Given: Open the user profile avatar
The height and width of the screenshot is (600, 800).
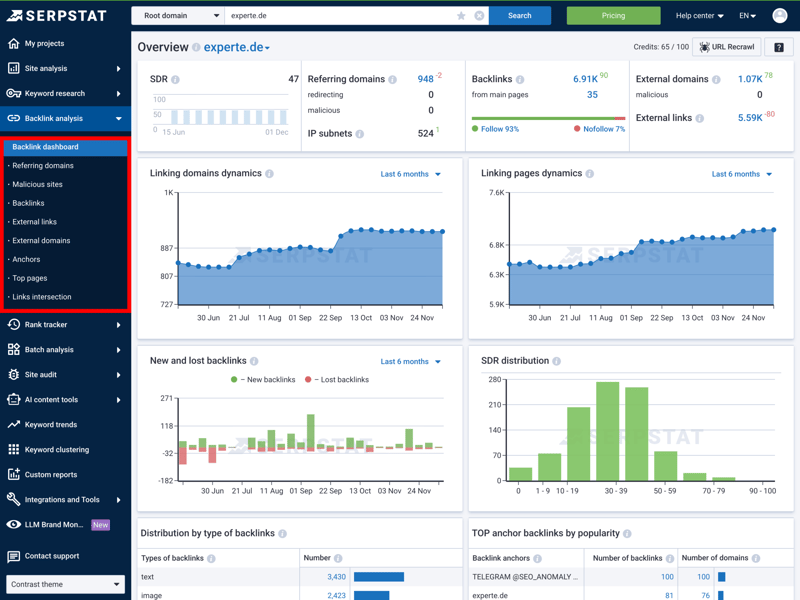Looking at the screenshot, I should click(779, 16).
